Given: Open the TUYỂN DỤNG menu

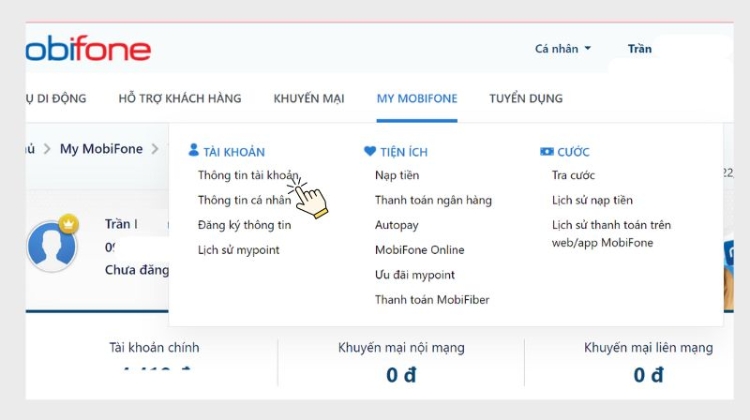Looking at the screenshot, I should (526, 99).
